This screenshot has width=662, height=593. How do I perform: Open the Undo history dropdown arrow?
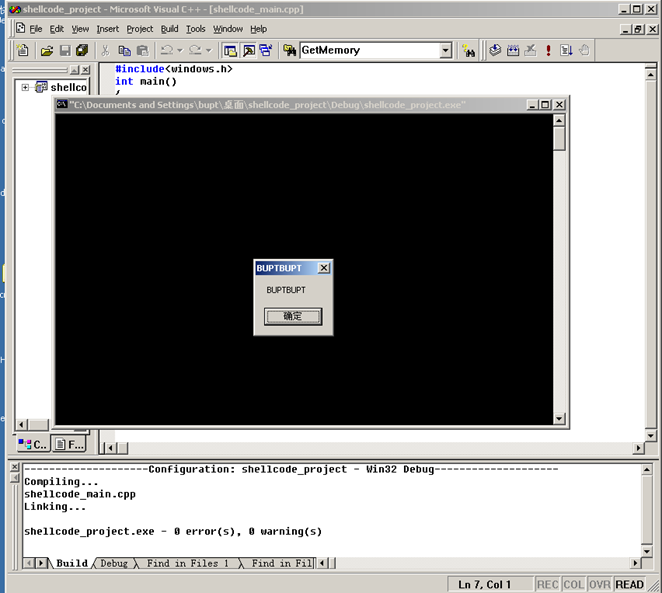pos(180,50)
